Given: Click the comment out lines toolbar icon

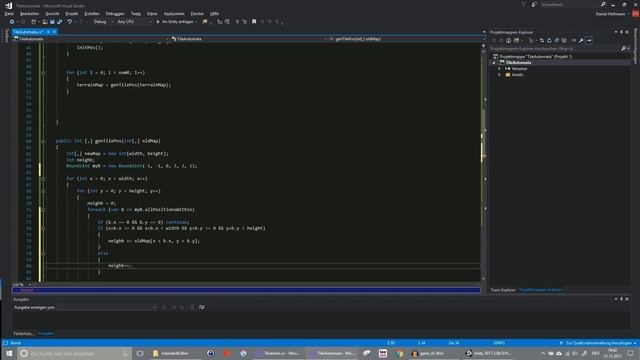Looking at the screenshot, I should pos(237,22).
